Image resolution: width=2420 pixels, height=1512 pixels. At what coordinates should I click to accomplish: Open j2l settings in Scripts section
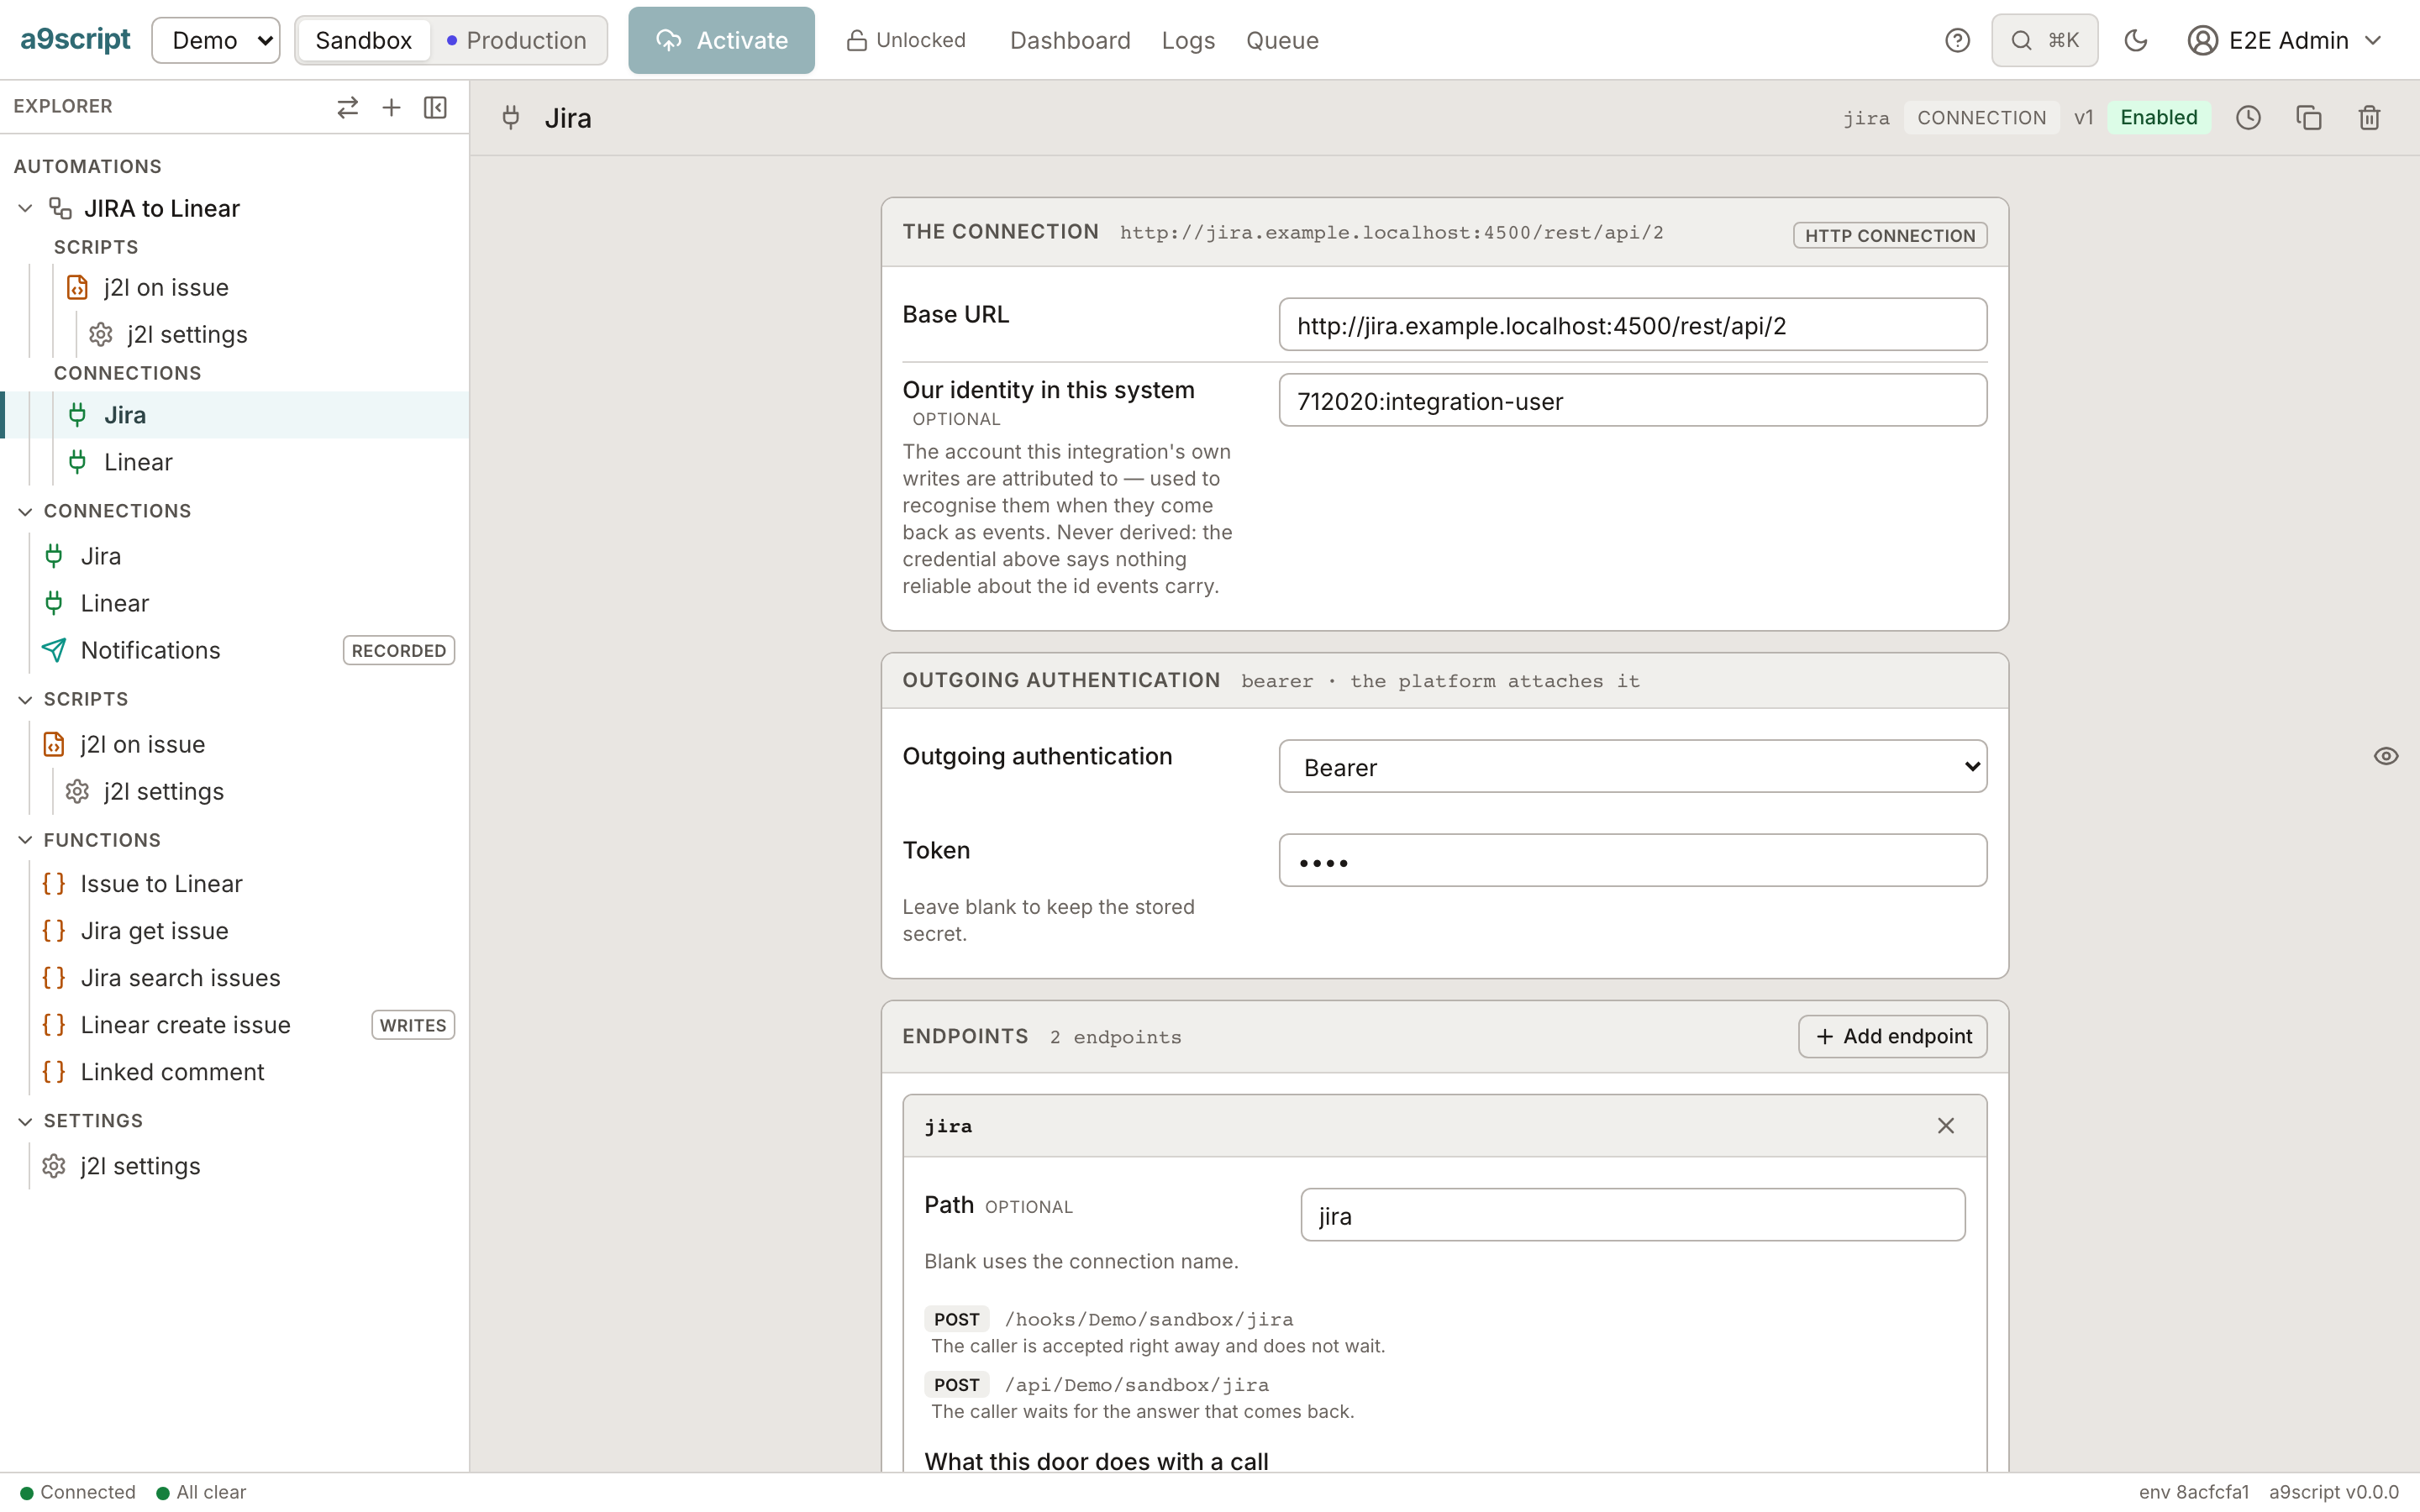(x=163, y=791)
